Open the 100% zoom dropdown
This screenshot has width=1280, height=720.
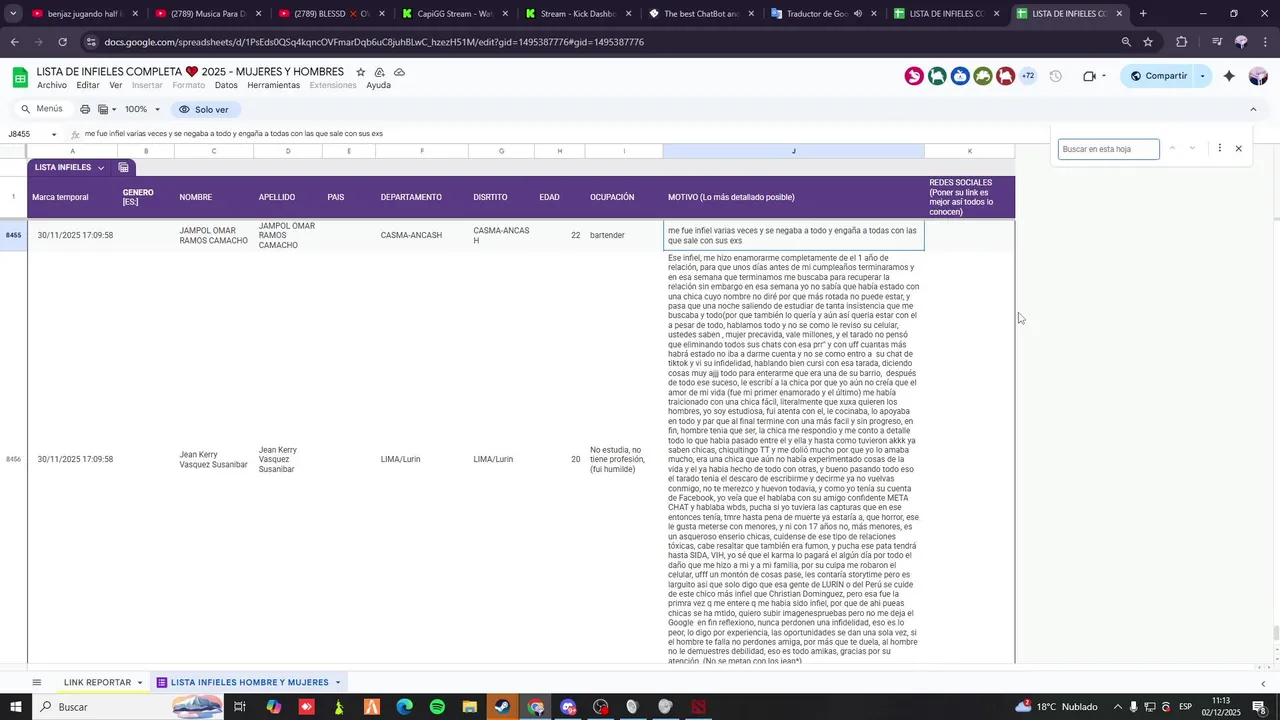(143, 109)
